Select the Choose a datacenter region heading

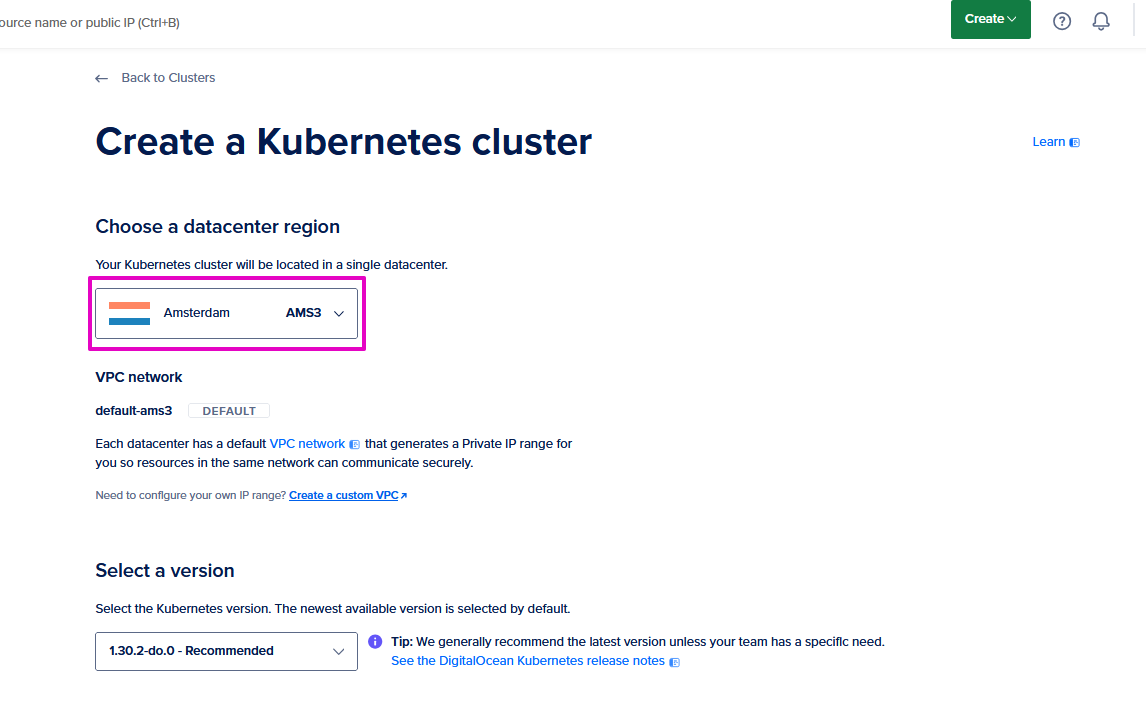pyautogui.click(x=218, y=227)
